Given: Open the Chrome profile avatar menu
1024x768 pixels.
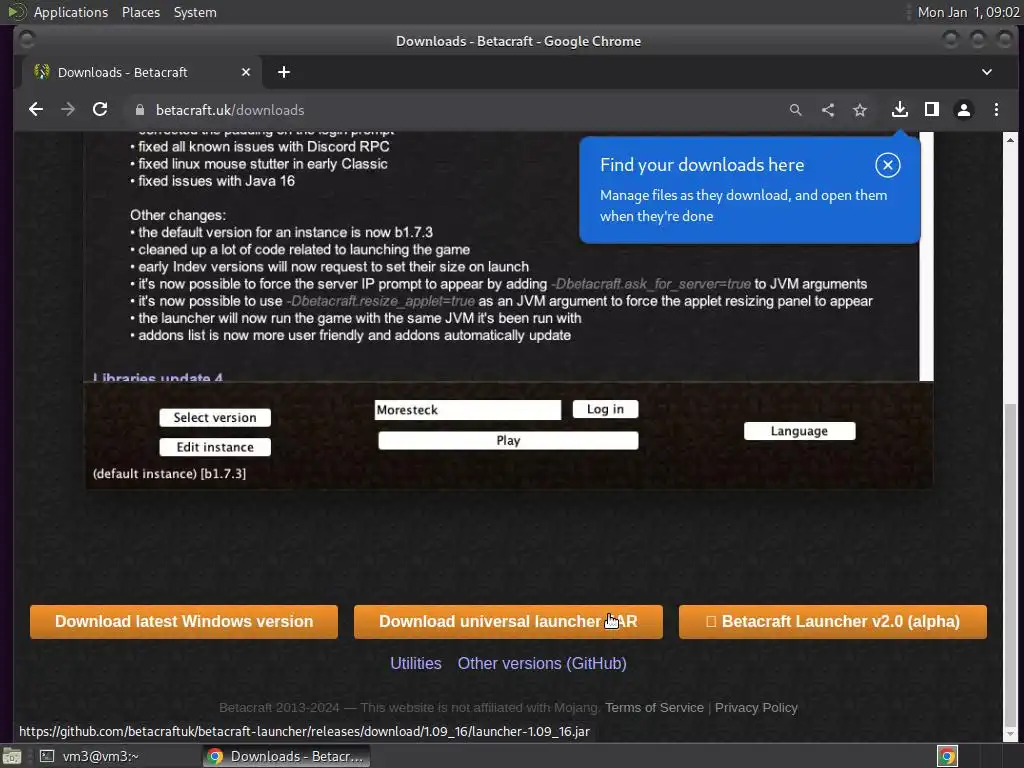Looking at the screenshot, I should [964, 110].
